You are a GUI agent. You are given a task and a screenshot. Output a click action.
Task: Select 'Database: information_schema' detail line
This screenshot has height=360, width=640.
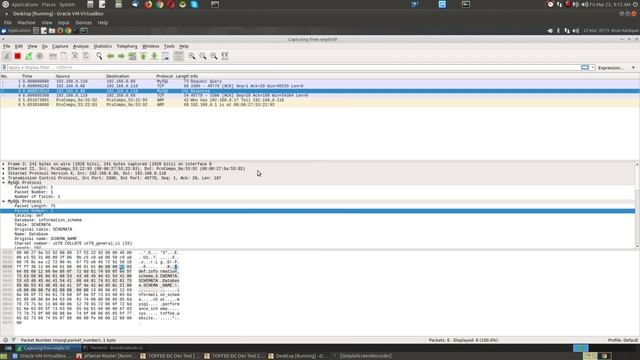click(x=48, y=220)
